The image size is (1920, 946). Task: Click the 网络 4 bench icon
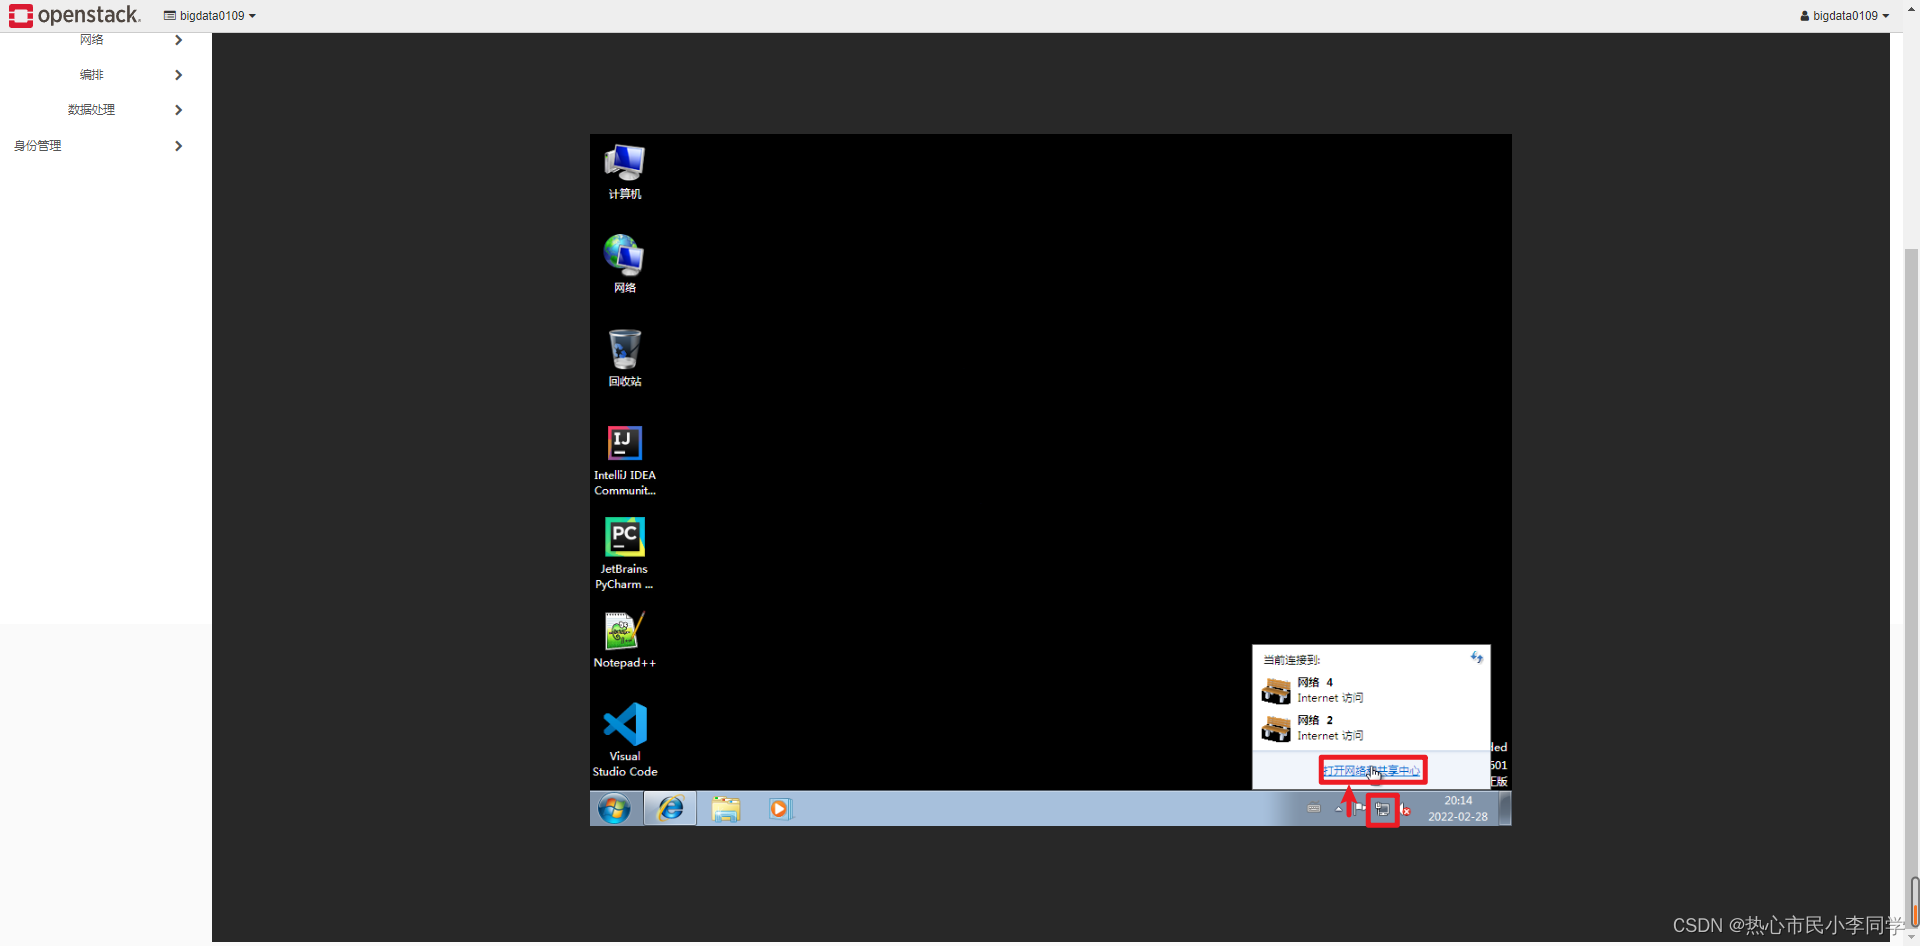(1276, 691)
